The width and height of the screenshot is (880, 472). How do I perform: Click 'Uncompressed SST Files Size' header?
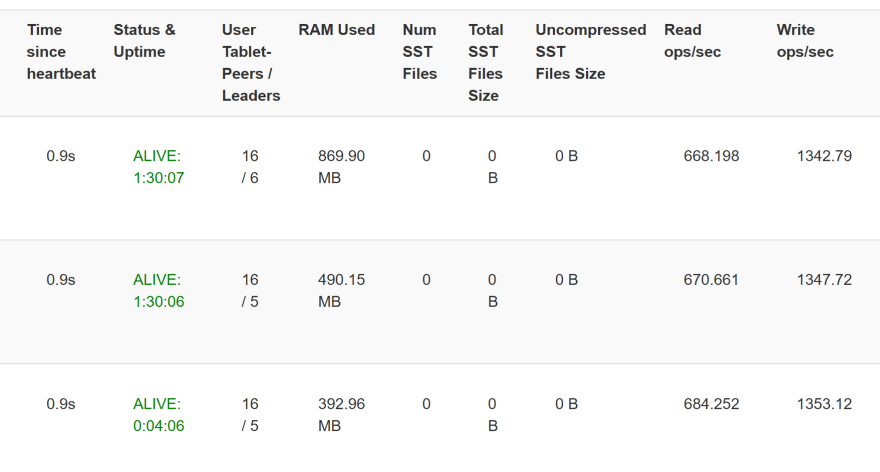click(x=590, y=52)
